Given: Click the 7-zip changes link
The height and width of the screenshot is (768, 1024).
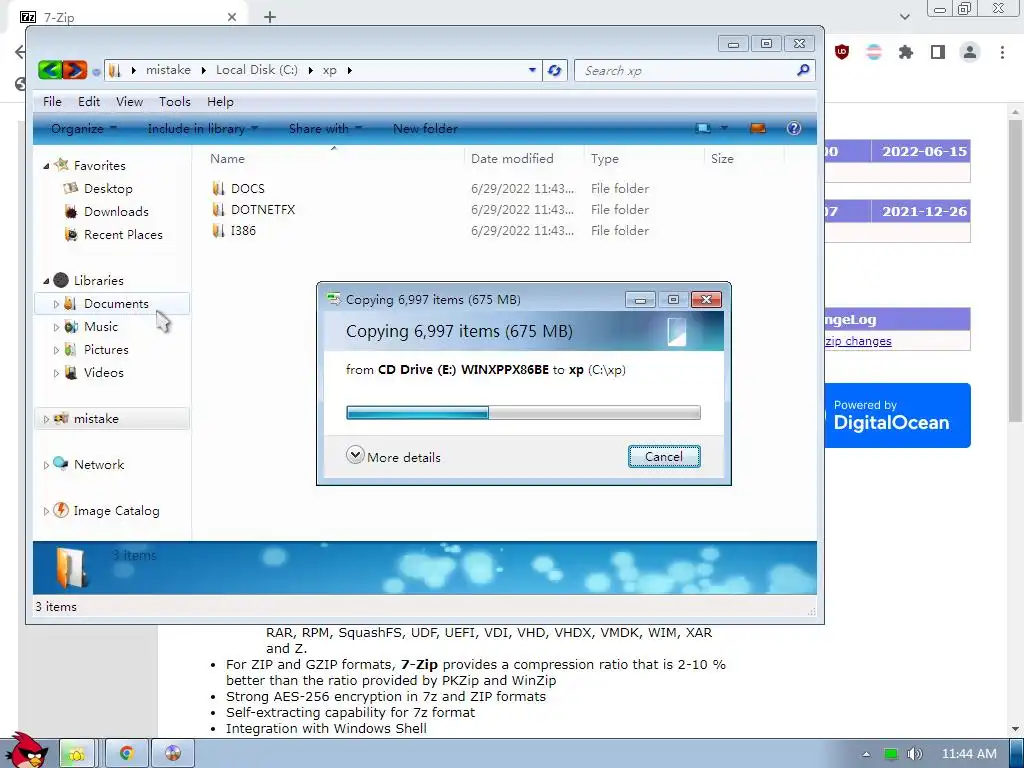Looking at the screenshot, I should coord(857,341).
